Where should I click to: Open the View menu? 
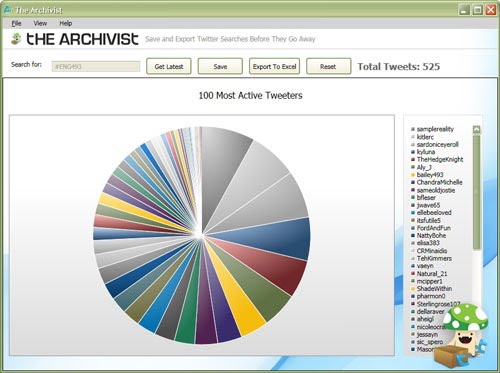pyautogui.click(x=40, y=23)
